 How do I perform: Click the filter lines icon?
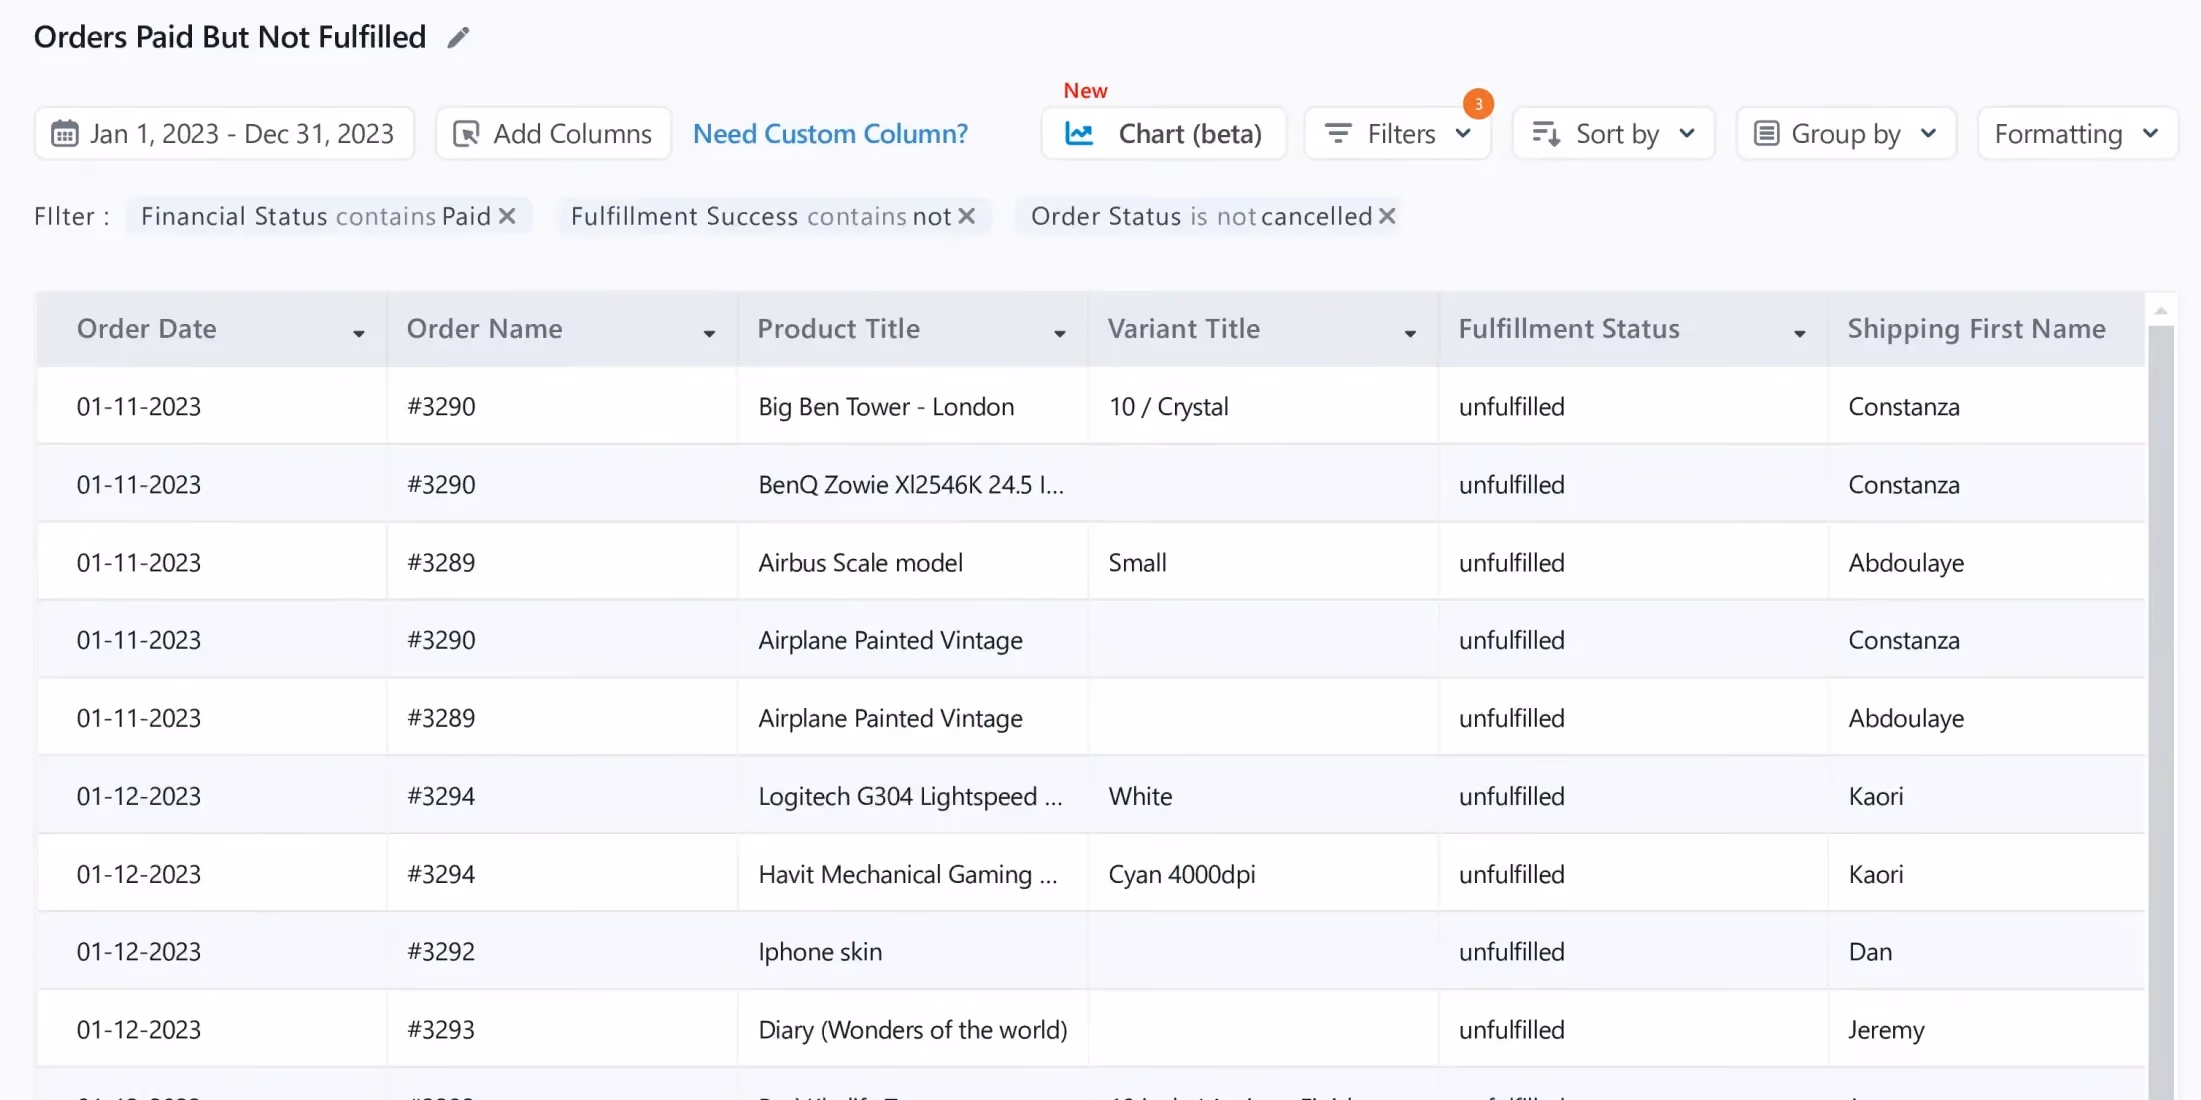(1338, 134)
